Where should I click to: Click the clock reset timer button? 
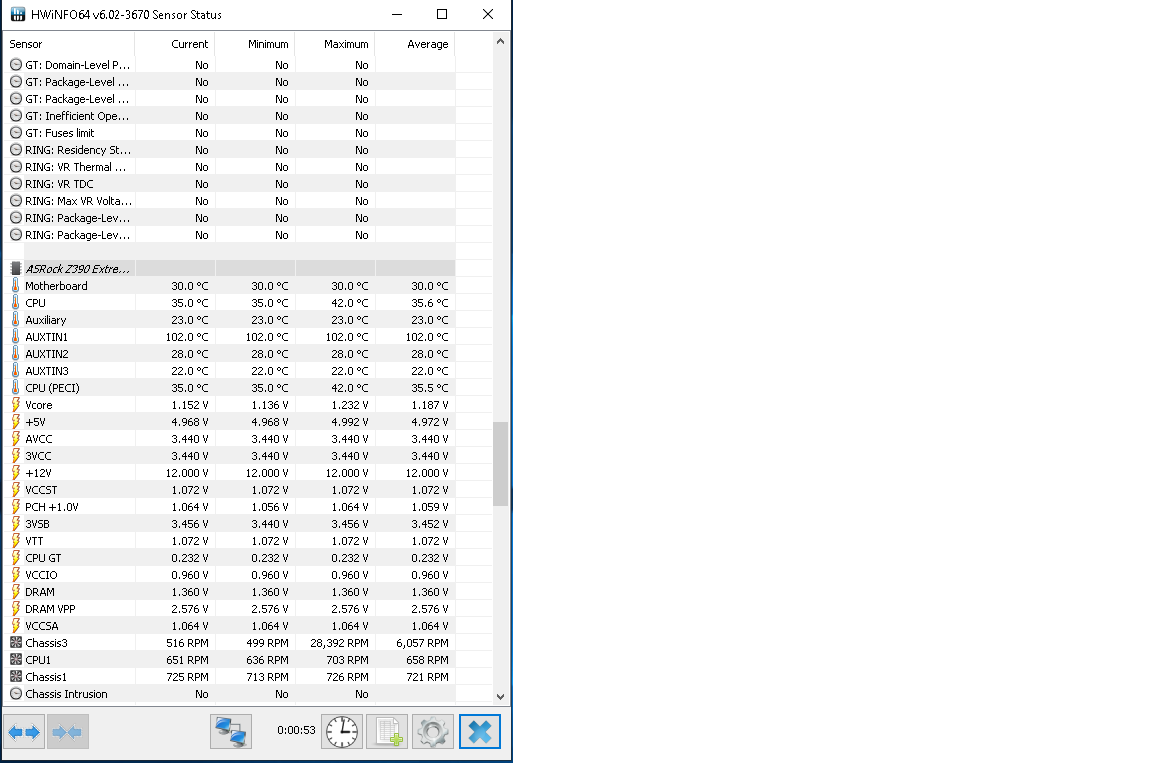[x=342, y=731]
